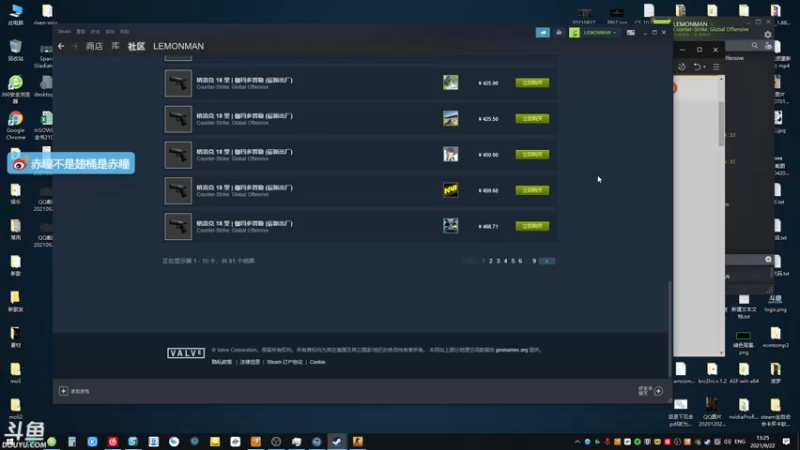800x450 pixels.
Task: Open the 商店 (Store) tab in Steam
Action: pyautogui.click(x=94, y=46)
